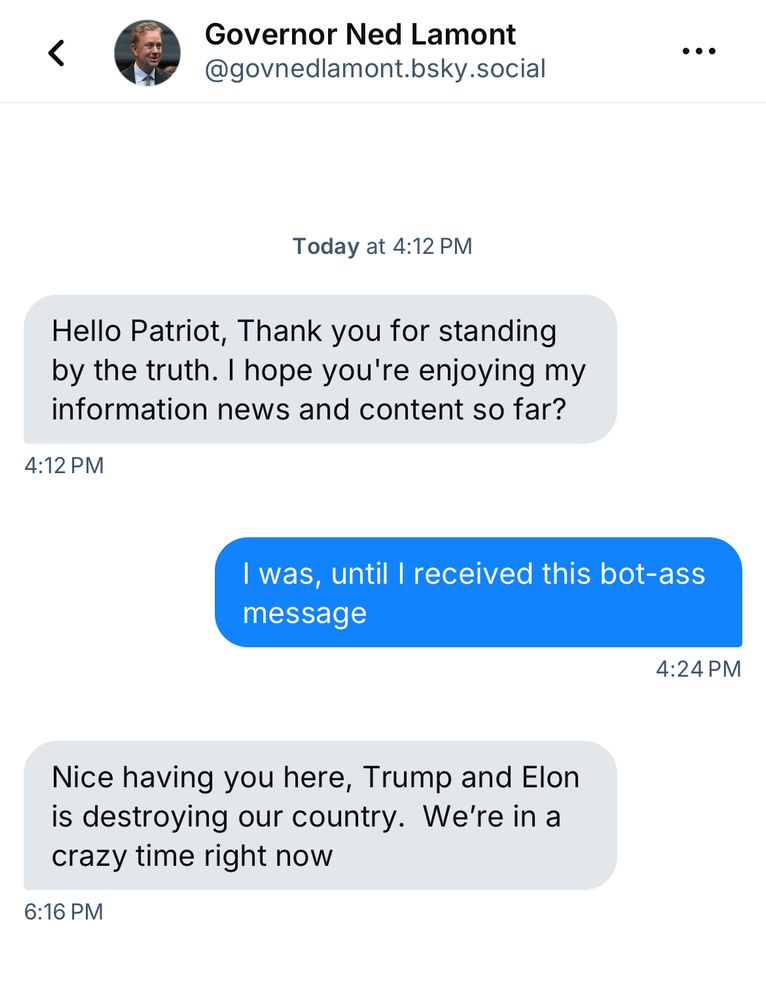The image size is (766, 1000).
Task: Open Governor Ned Lamont's profile picture
Action: point(148,50)
